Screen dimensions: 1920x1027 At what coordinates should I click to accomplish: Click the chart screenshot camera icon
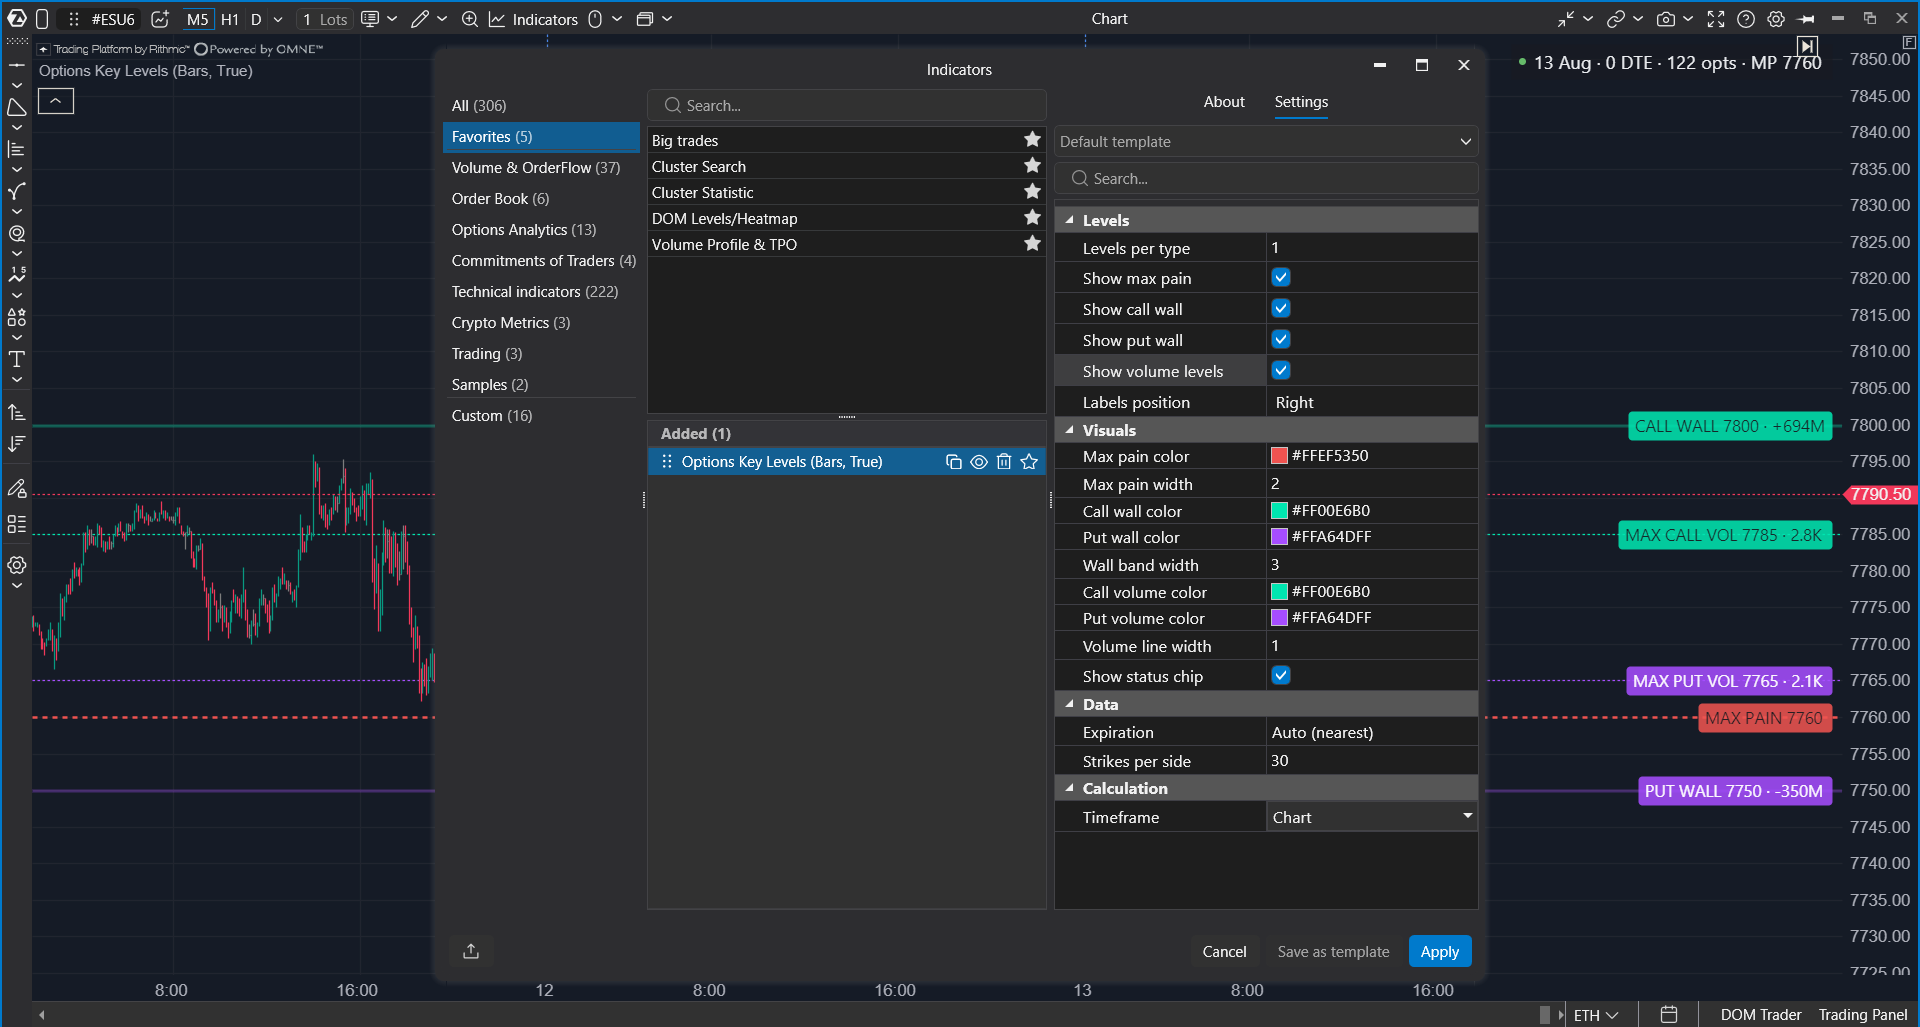[x=1666, y=19]
